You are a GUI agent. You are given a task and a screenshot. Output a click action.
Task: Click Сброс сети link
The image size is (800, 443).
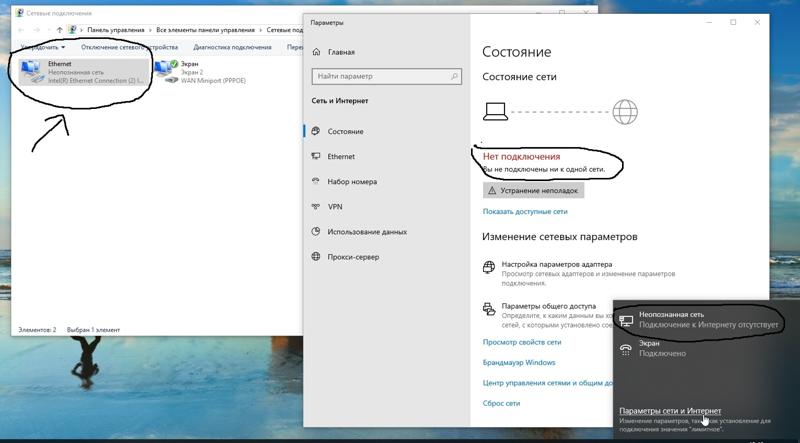[x=502, y=403]
